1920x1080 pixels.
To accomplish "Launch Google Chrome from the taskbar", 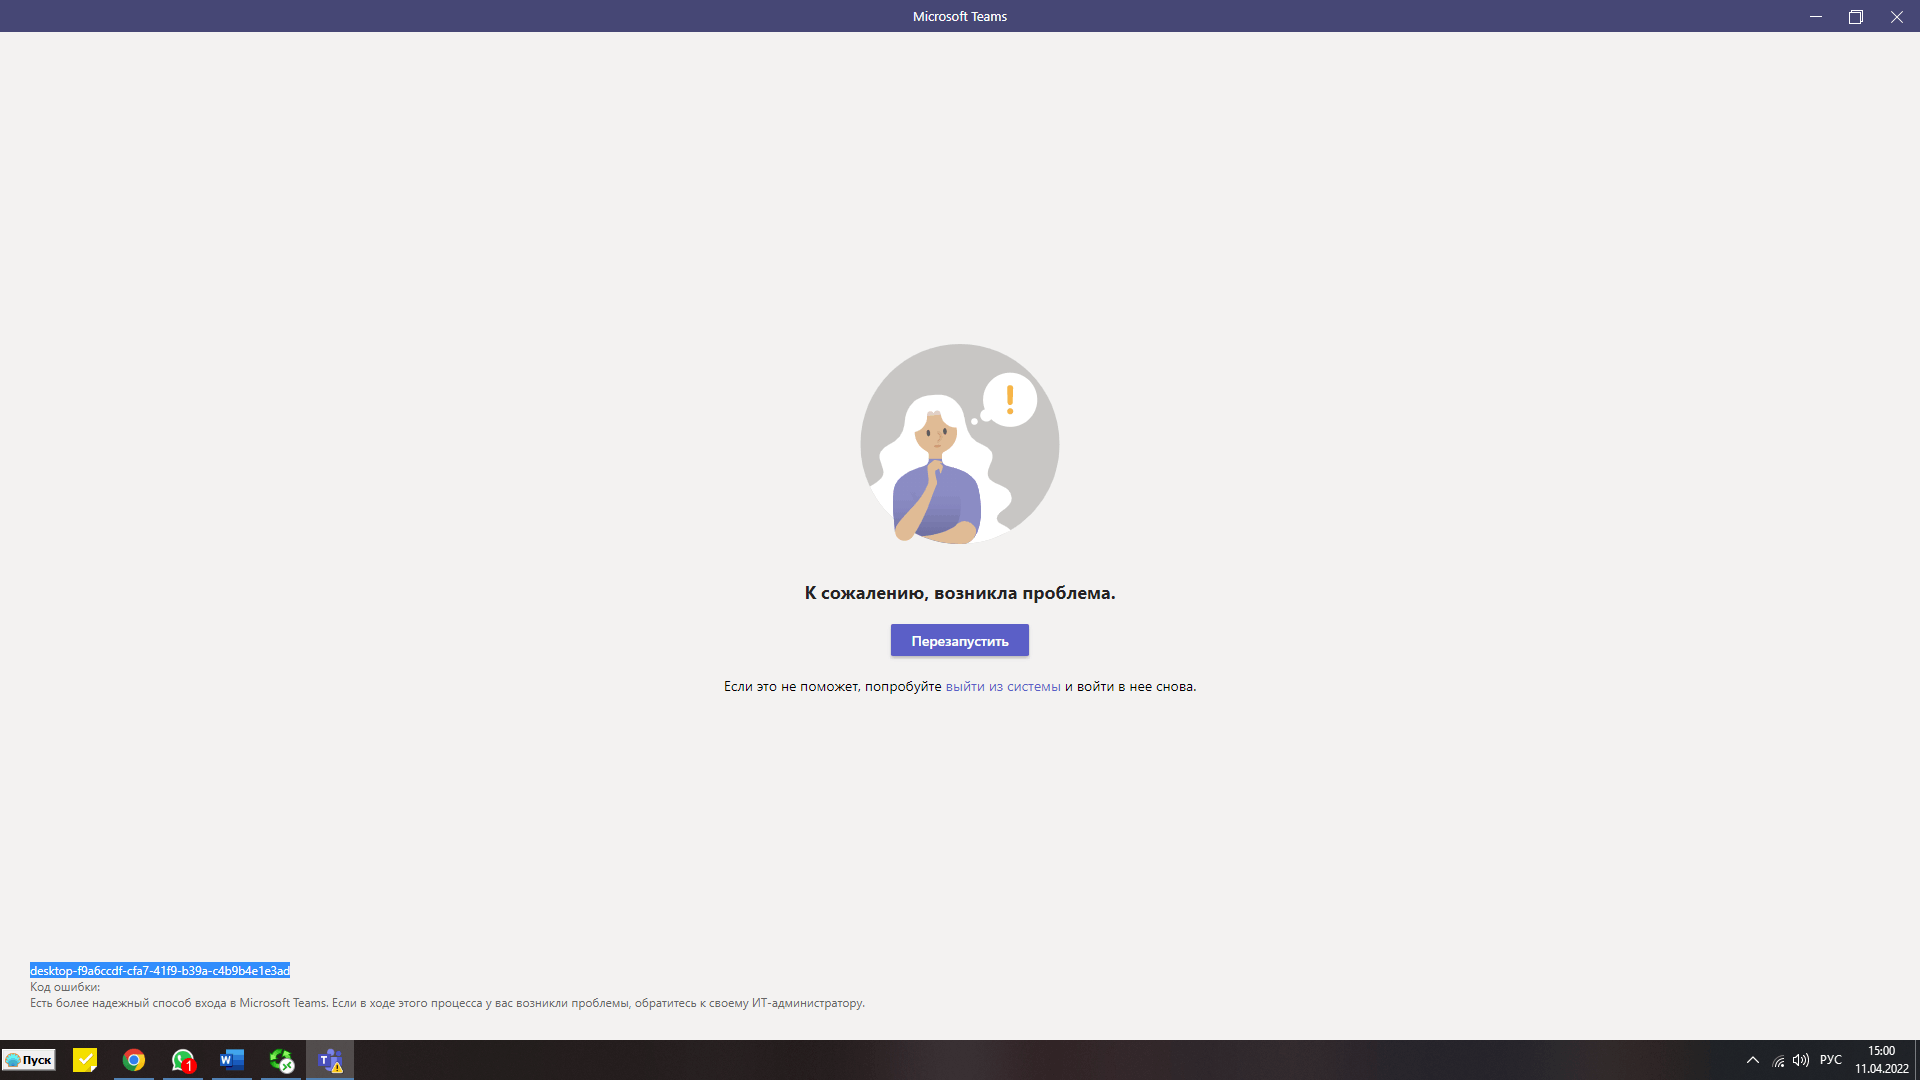I will click(x=134, y=1060).
